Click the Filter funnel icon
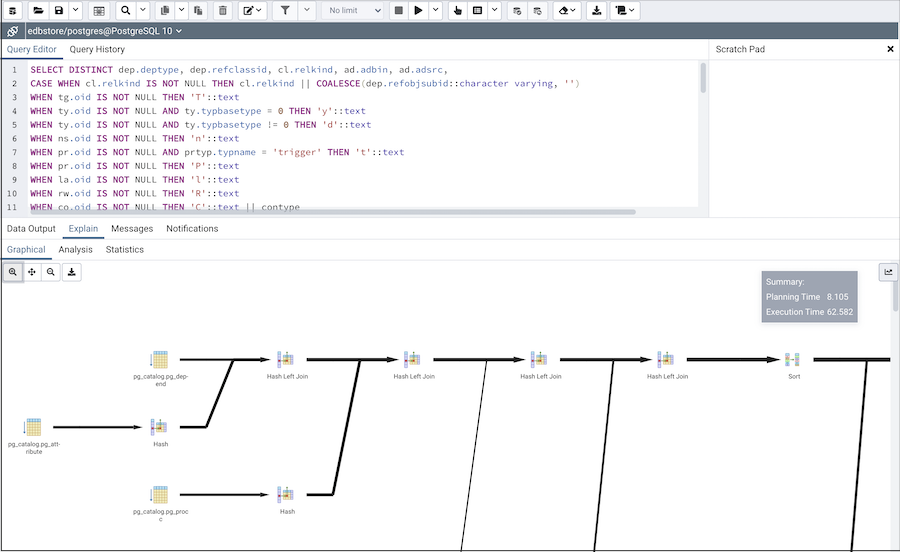 (x=285, y=10)
